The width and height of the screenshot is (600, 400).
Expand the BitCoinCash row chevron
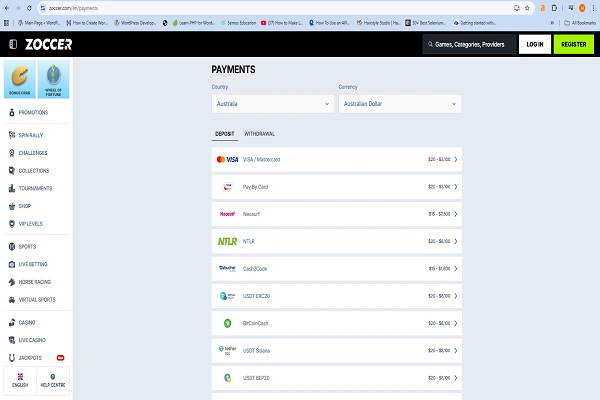455,323
